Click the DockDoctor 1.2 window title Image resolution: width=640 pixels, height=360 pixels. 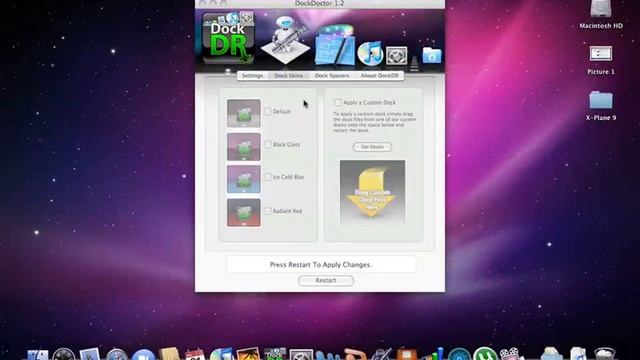coord(320,3)
